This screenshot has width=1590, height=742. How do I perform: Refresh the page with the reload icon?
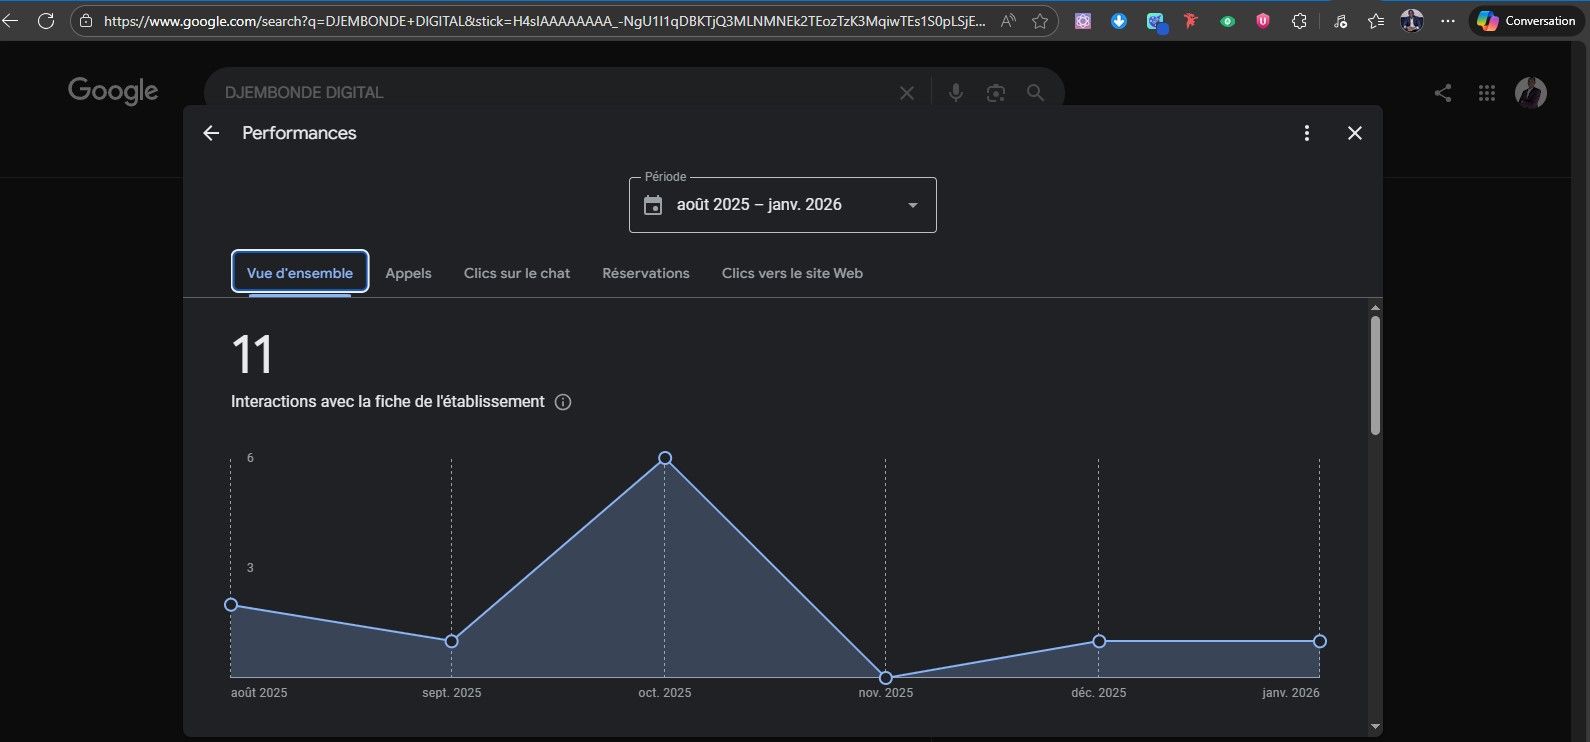(45, 21)
